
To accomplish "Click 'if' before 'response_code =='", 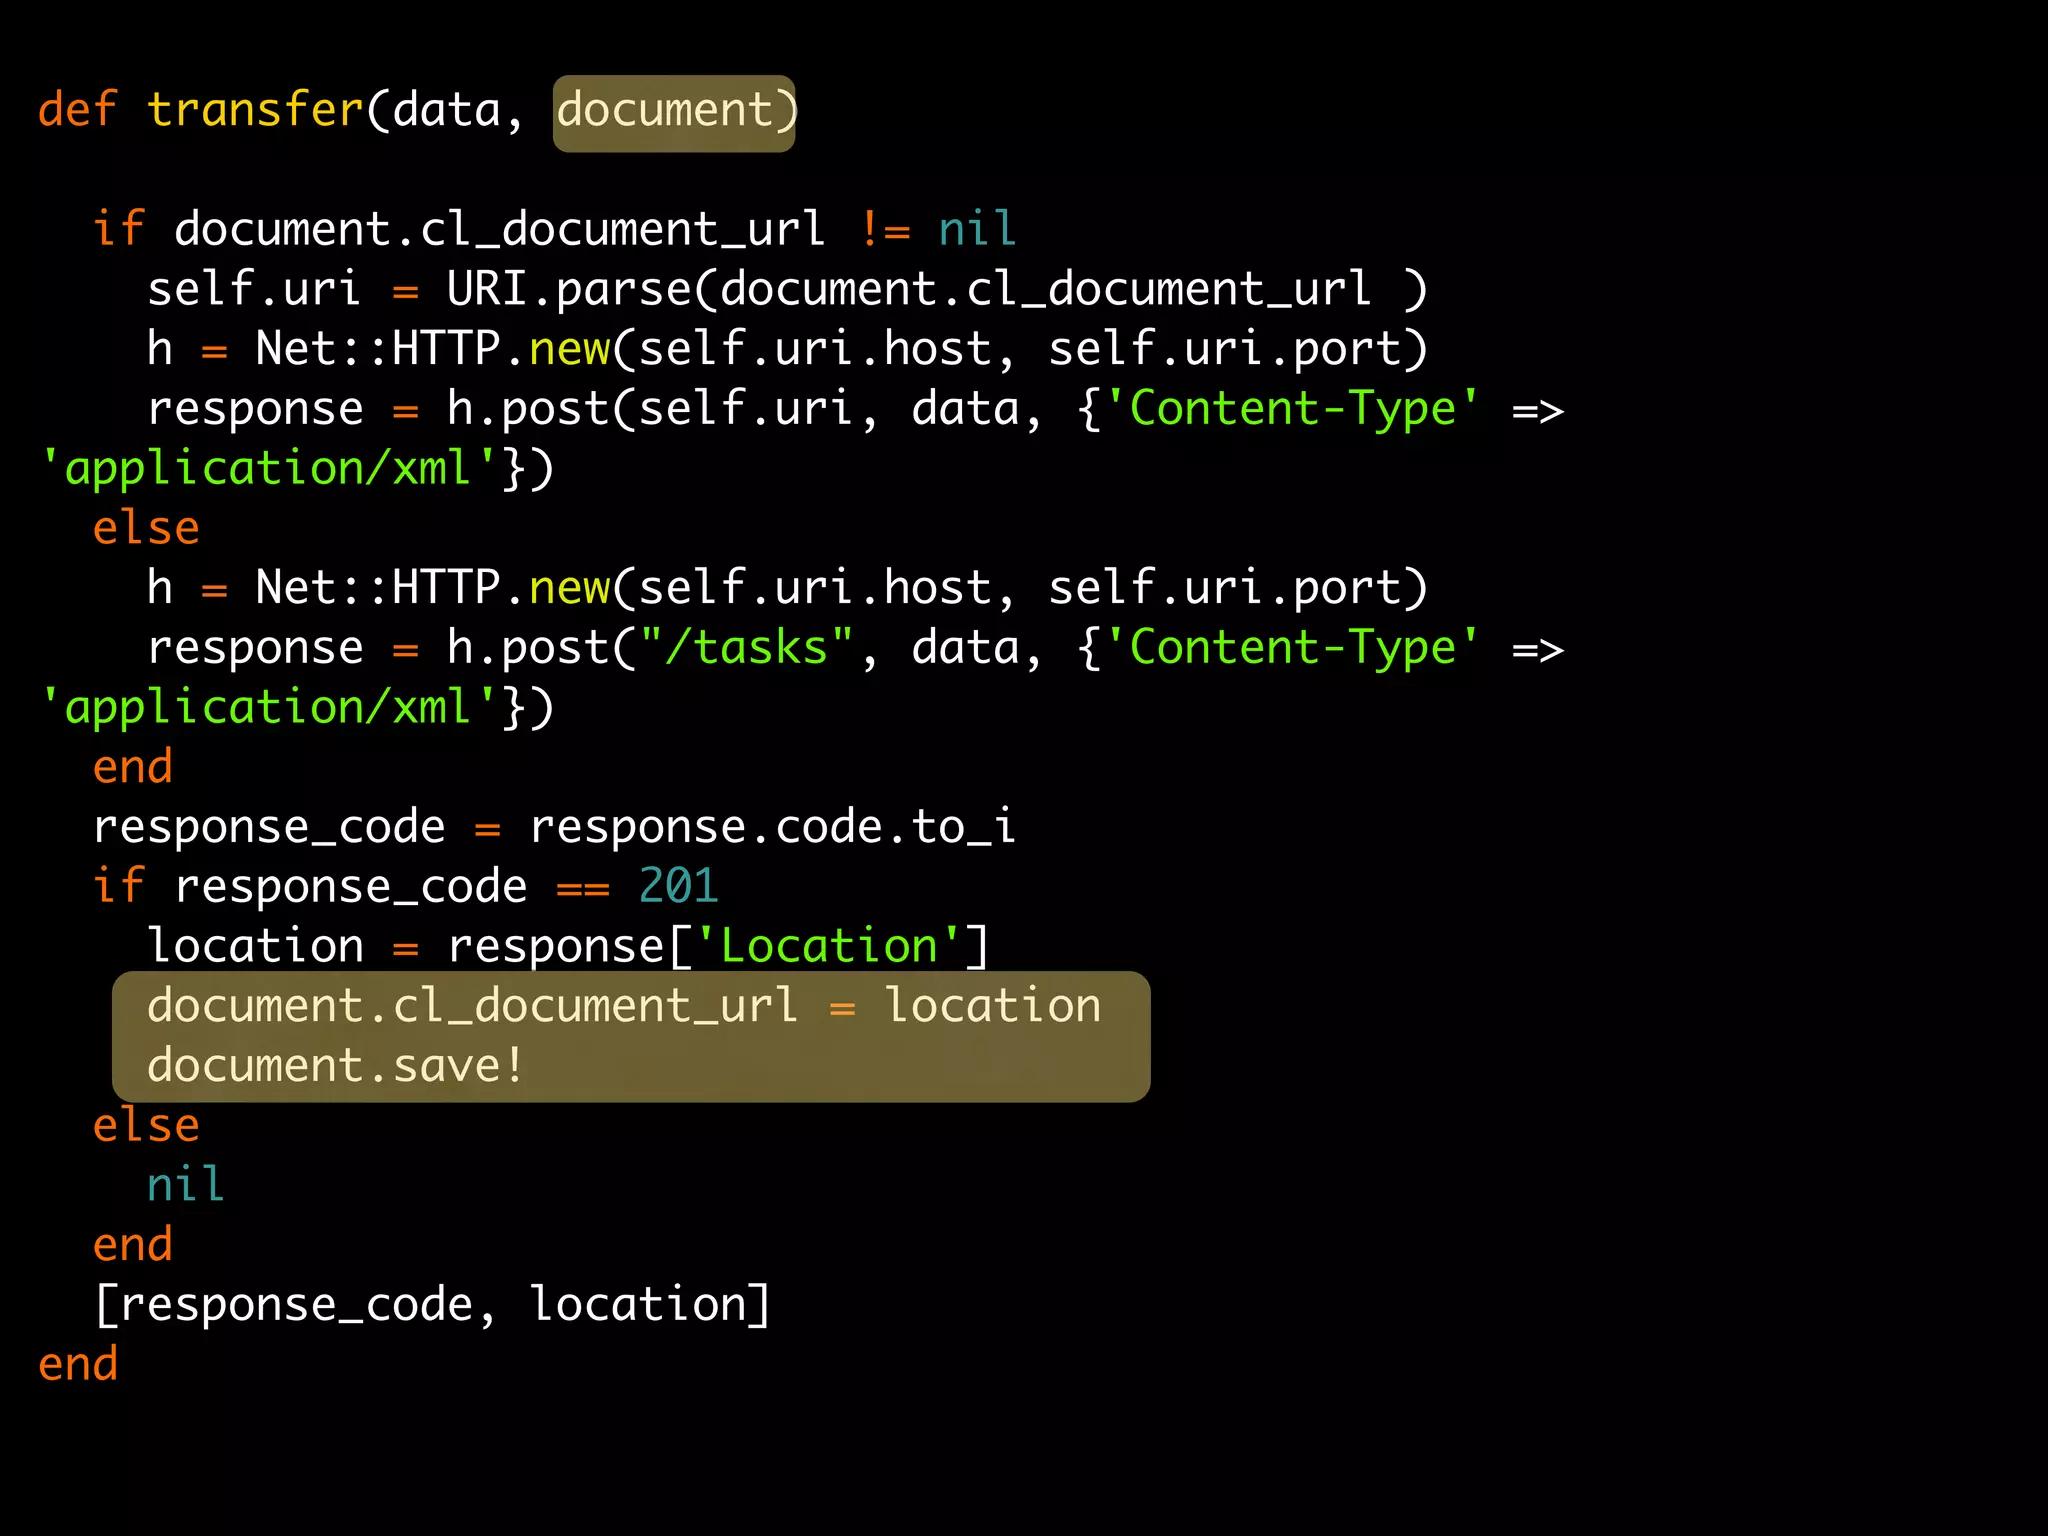I will pyautogui.click(x=118, y=886).
